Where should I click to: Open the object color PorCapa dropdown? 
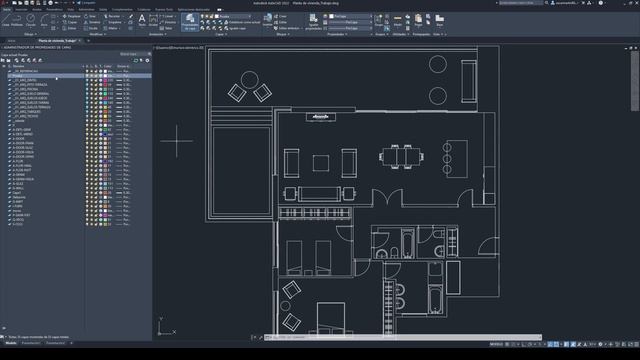coord(351,16)
